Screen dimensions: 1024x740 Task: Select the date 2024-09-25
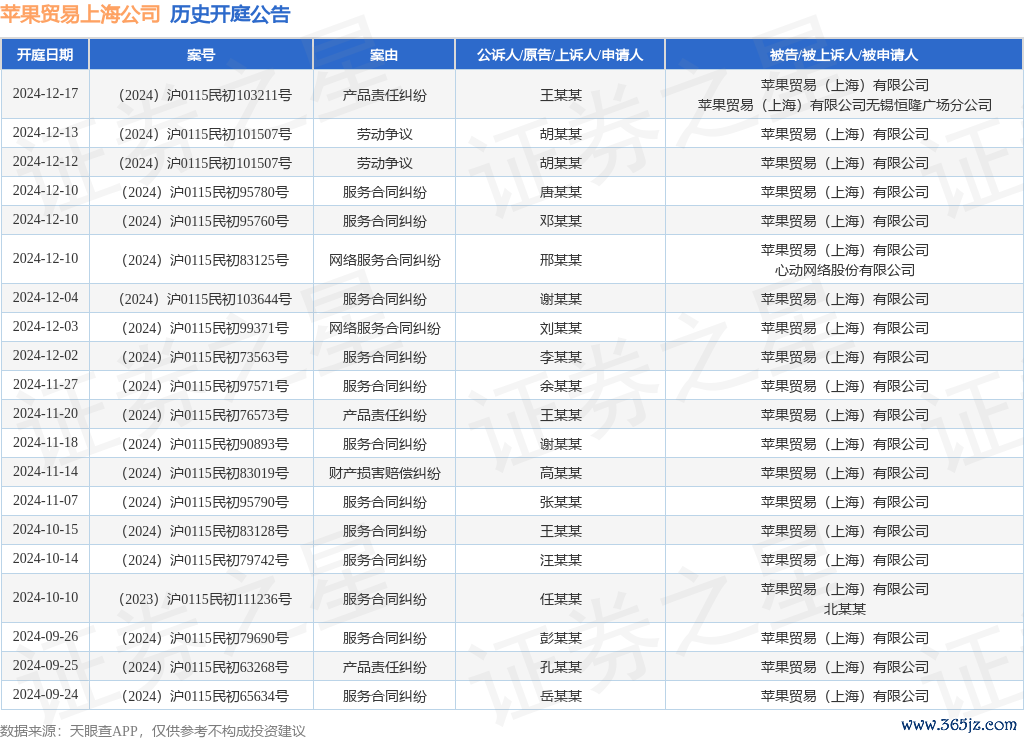[45, 665]
